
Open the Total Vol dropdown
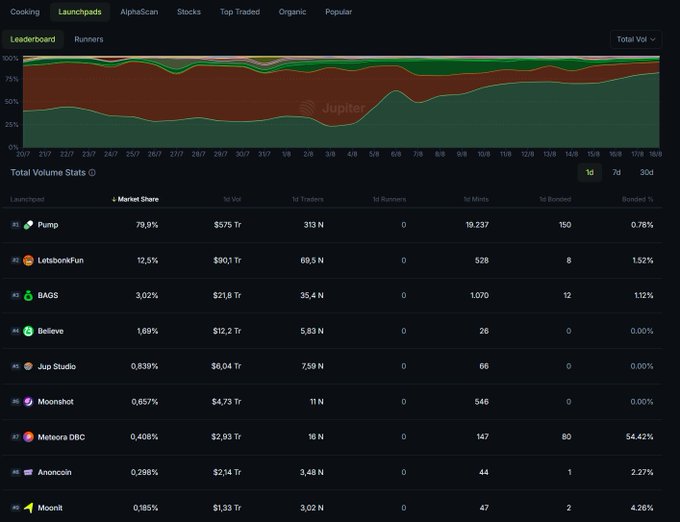tap(636, 39)
